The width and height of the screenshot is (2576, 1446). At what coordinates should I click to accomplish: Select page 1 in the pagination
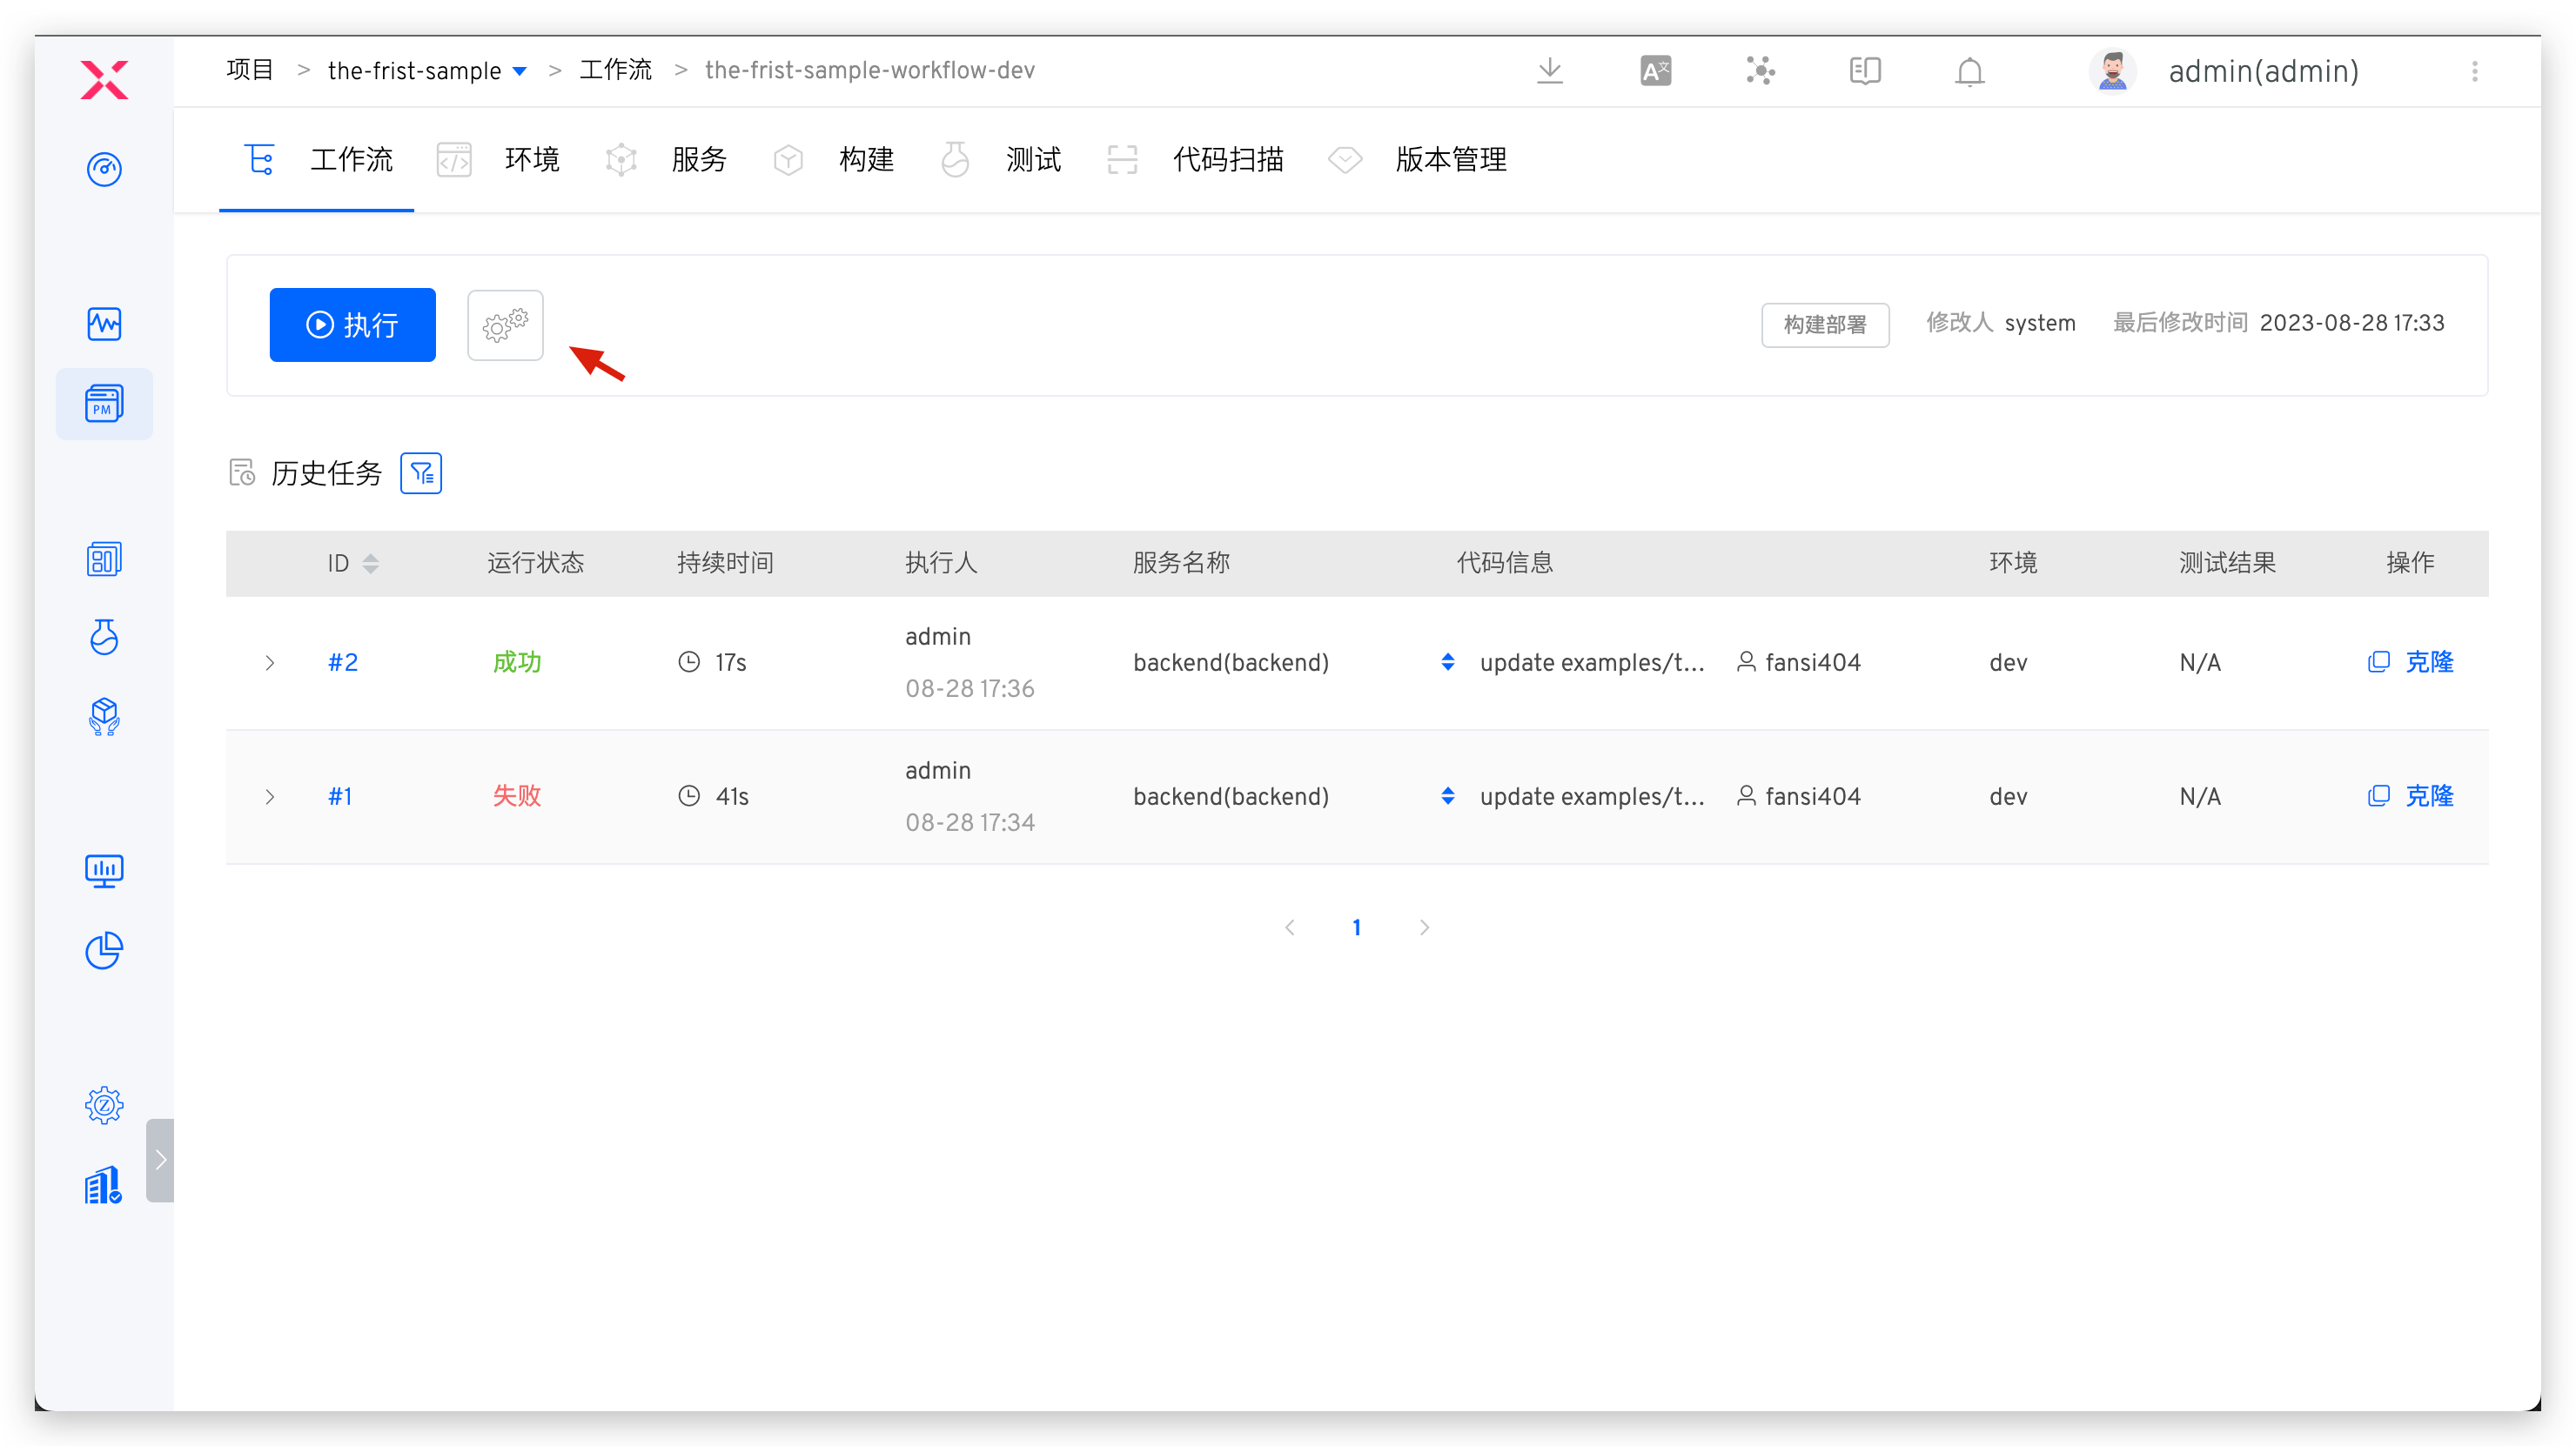pyautogui.click(x=1356, y=927)
